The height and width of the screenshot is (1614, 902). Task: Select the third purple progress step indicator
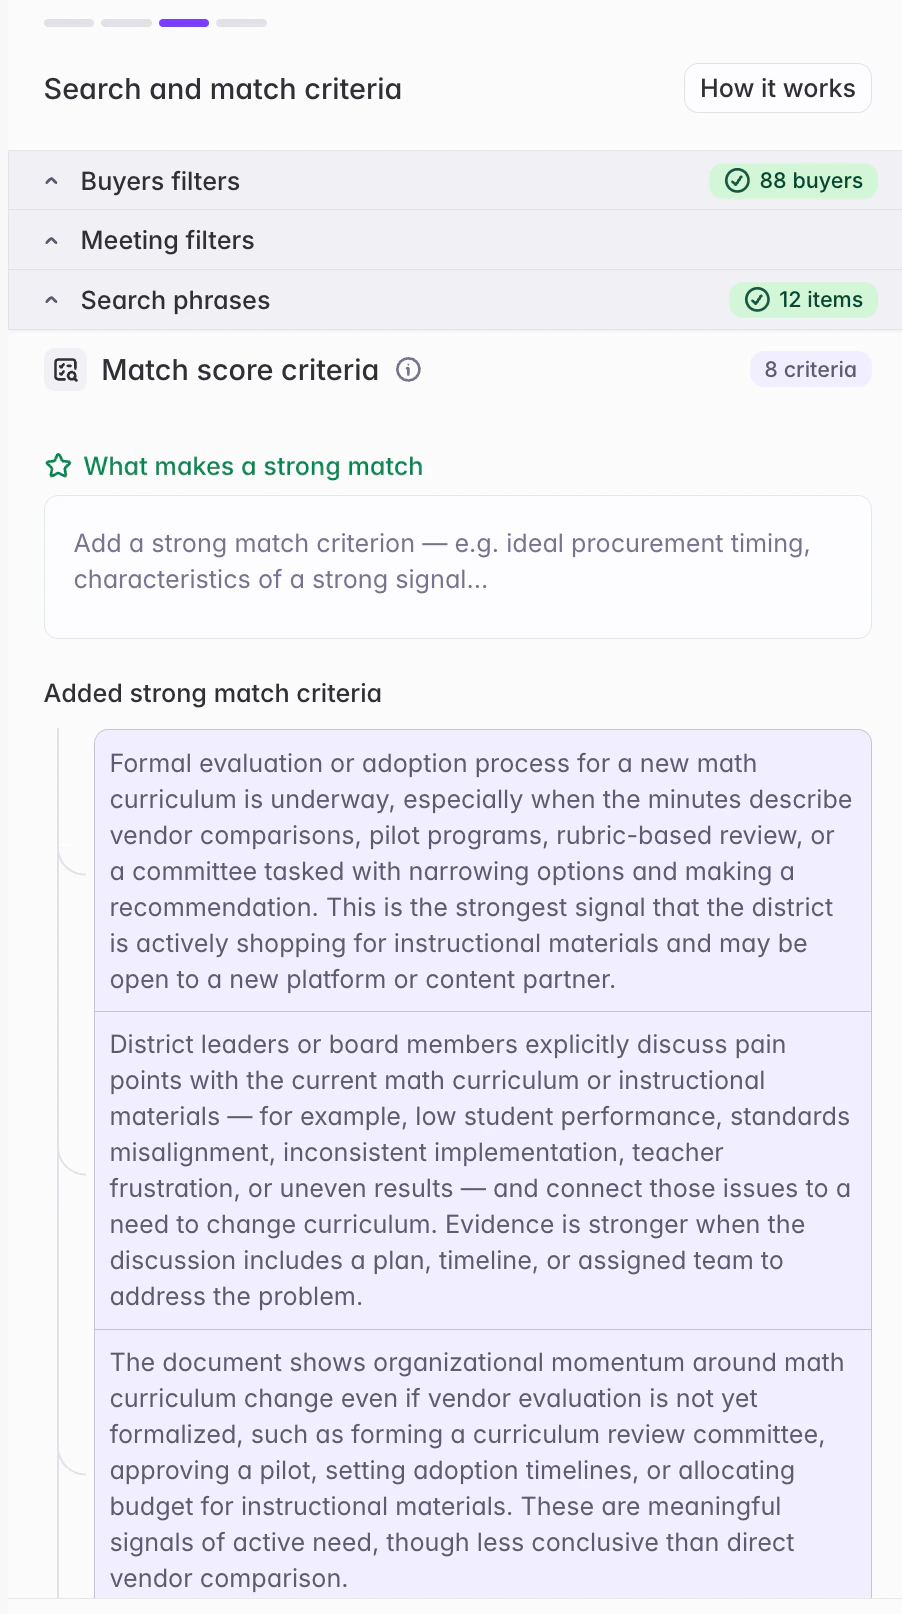[x=184, y=23]
